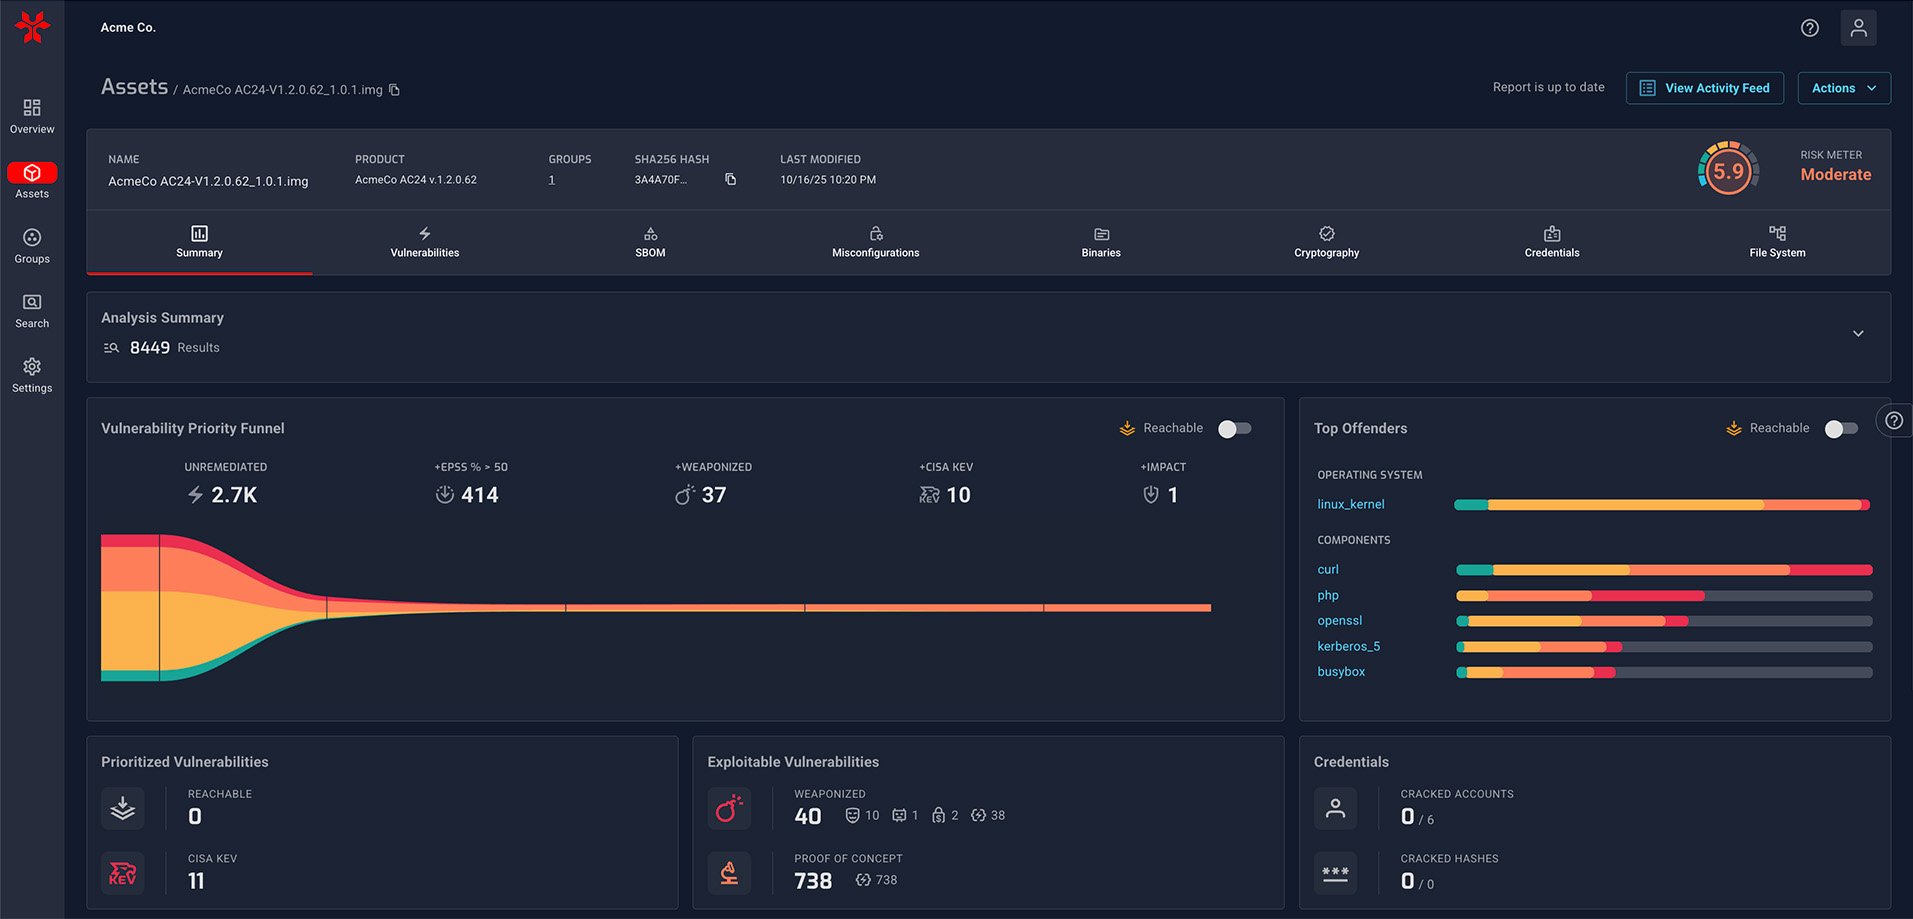This screenshot has width=1913, height=919.
Task: Enable Reachable toggle in Vulnerability Priority Funnel
Action: (1234, 429)
